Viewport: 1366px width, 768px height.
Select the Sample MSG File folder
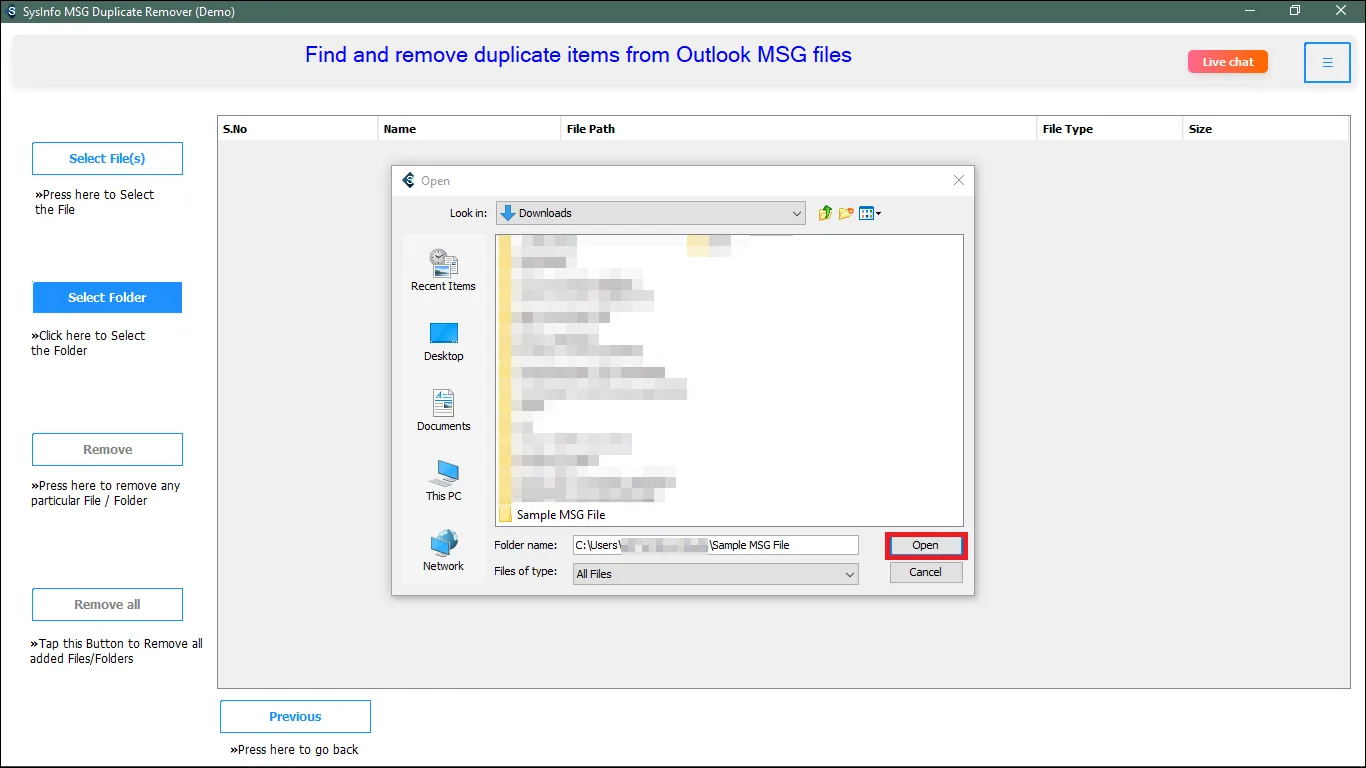pyautogui.click(x=552, y=515)
